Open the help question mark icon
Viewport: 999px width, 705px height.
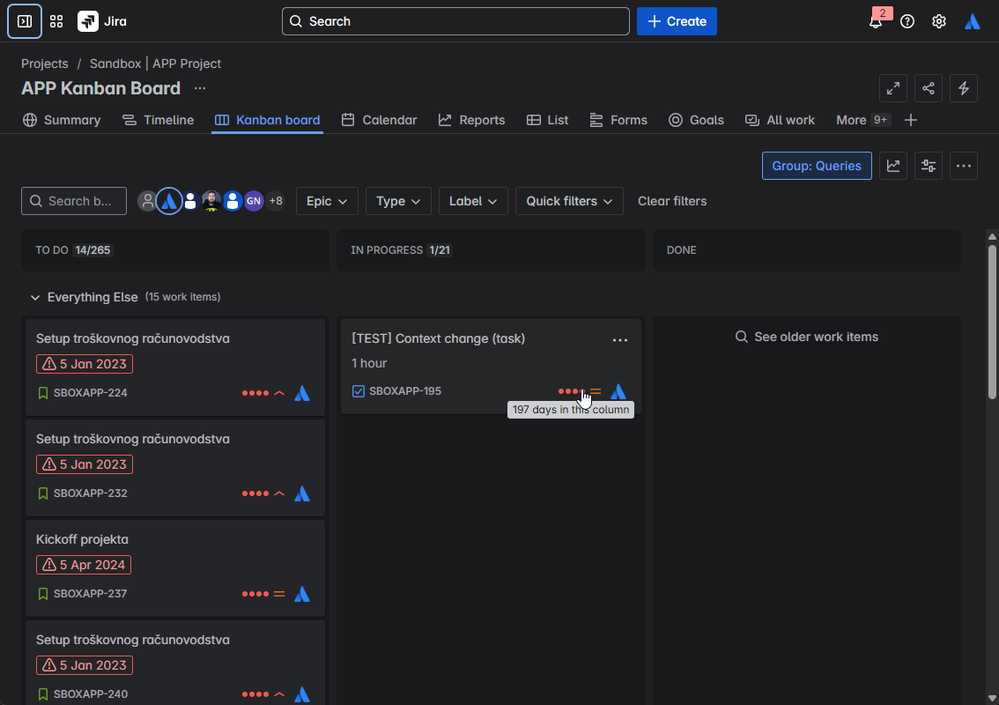pos(907,21)
